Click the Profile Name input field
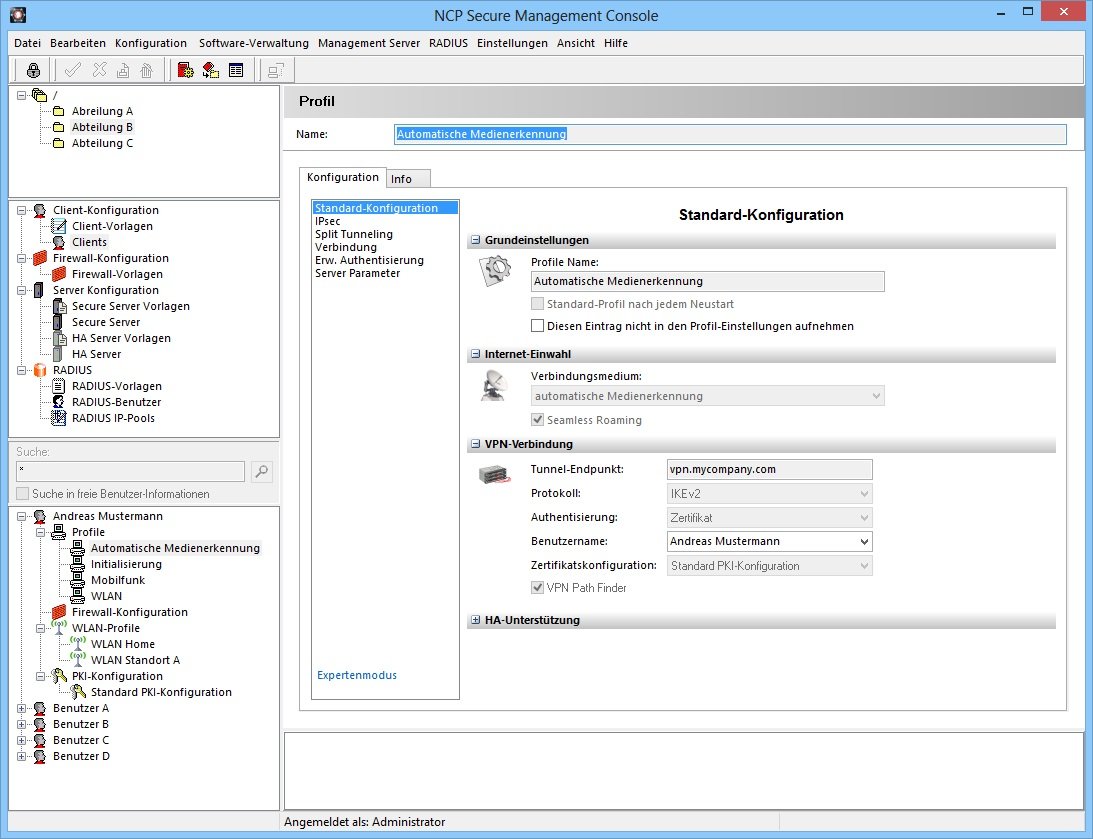 [x=708, y=282]
